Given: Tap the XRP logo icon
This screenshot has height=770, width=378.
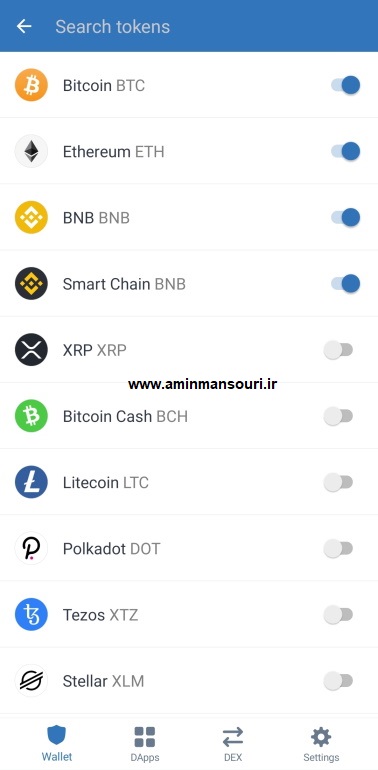Looking at the screenshot, I should click(31, 350).
